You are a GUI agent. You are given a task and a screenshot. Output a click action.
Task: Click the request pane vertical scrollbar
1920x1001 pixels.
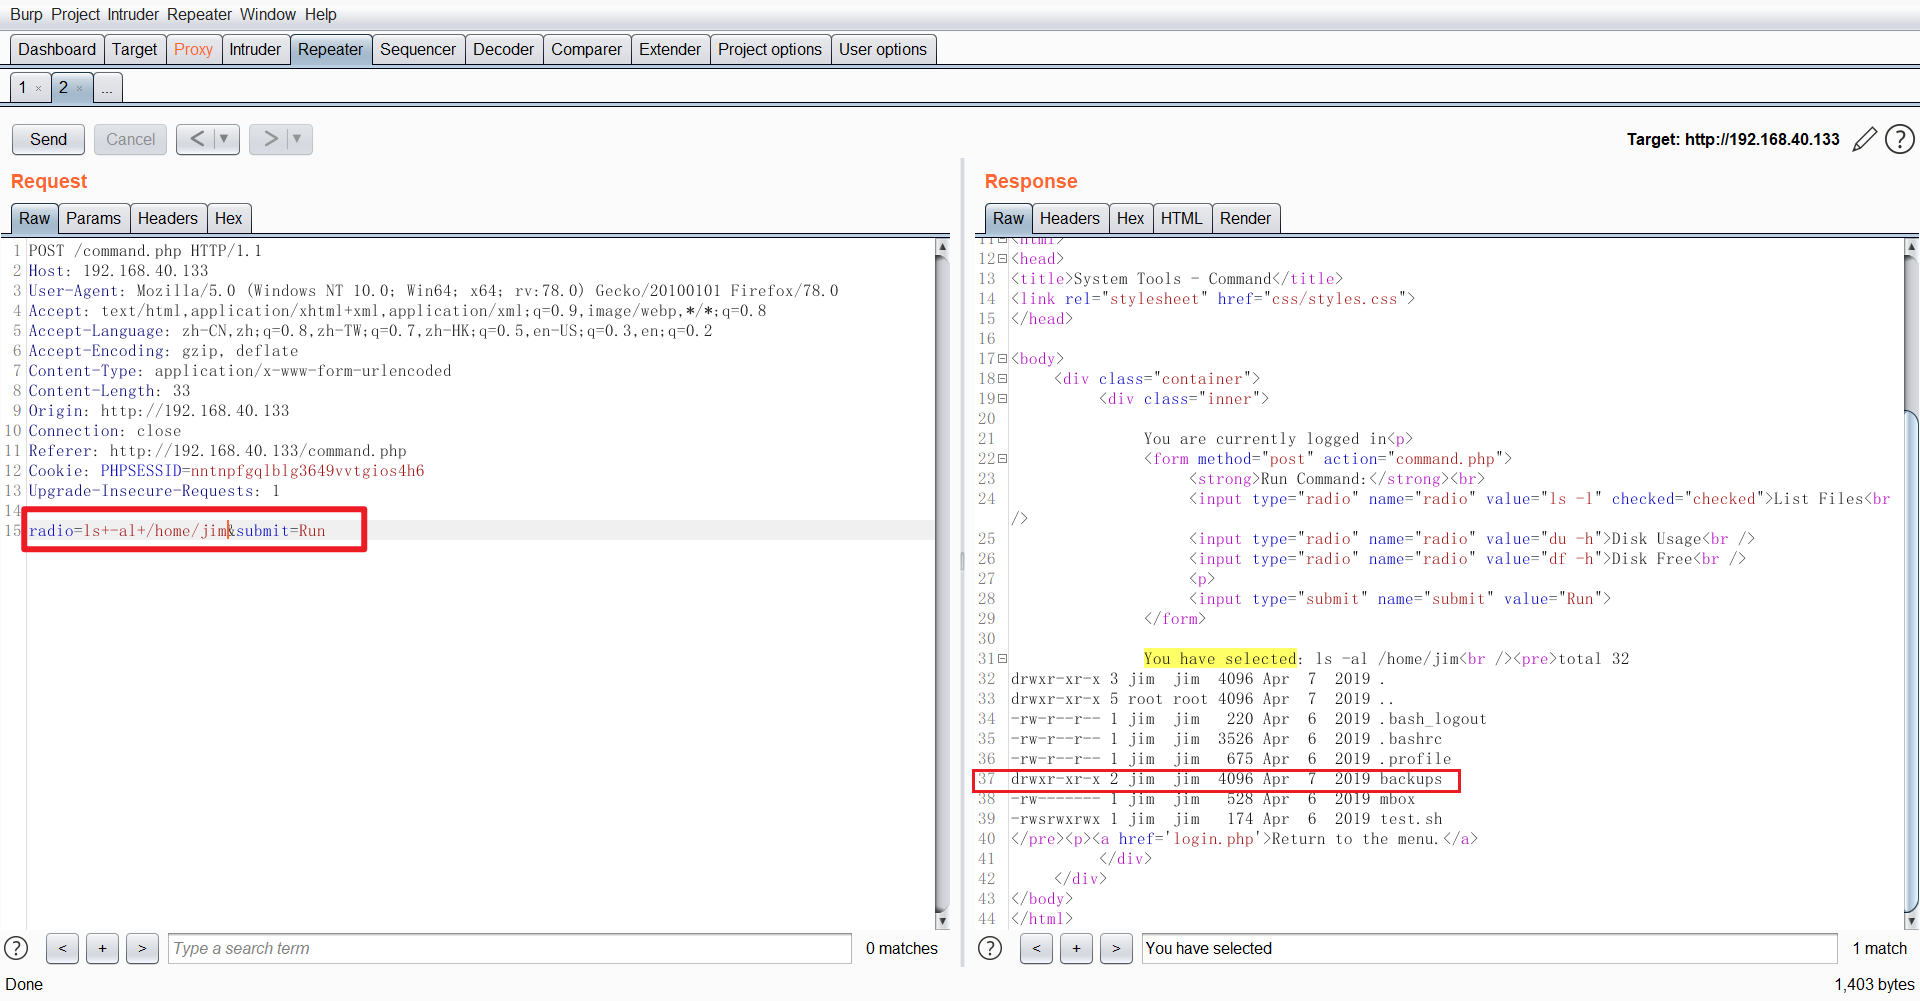pos(942,585)
